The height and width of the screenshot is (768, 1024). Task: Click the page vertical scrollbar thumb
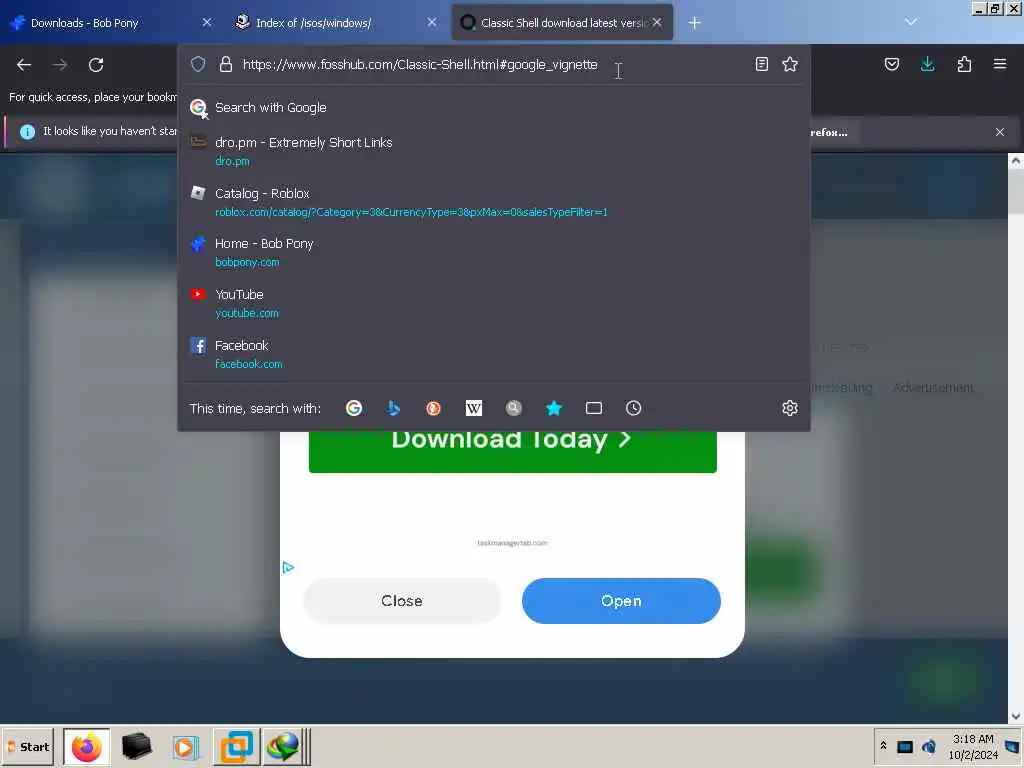[1016, 191]
